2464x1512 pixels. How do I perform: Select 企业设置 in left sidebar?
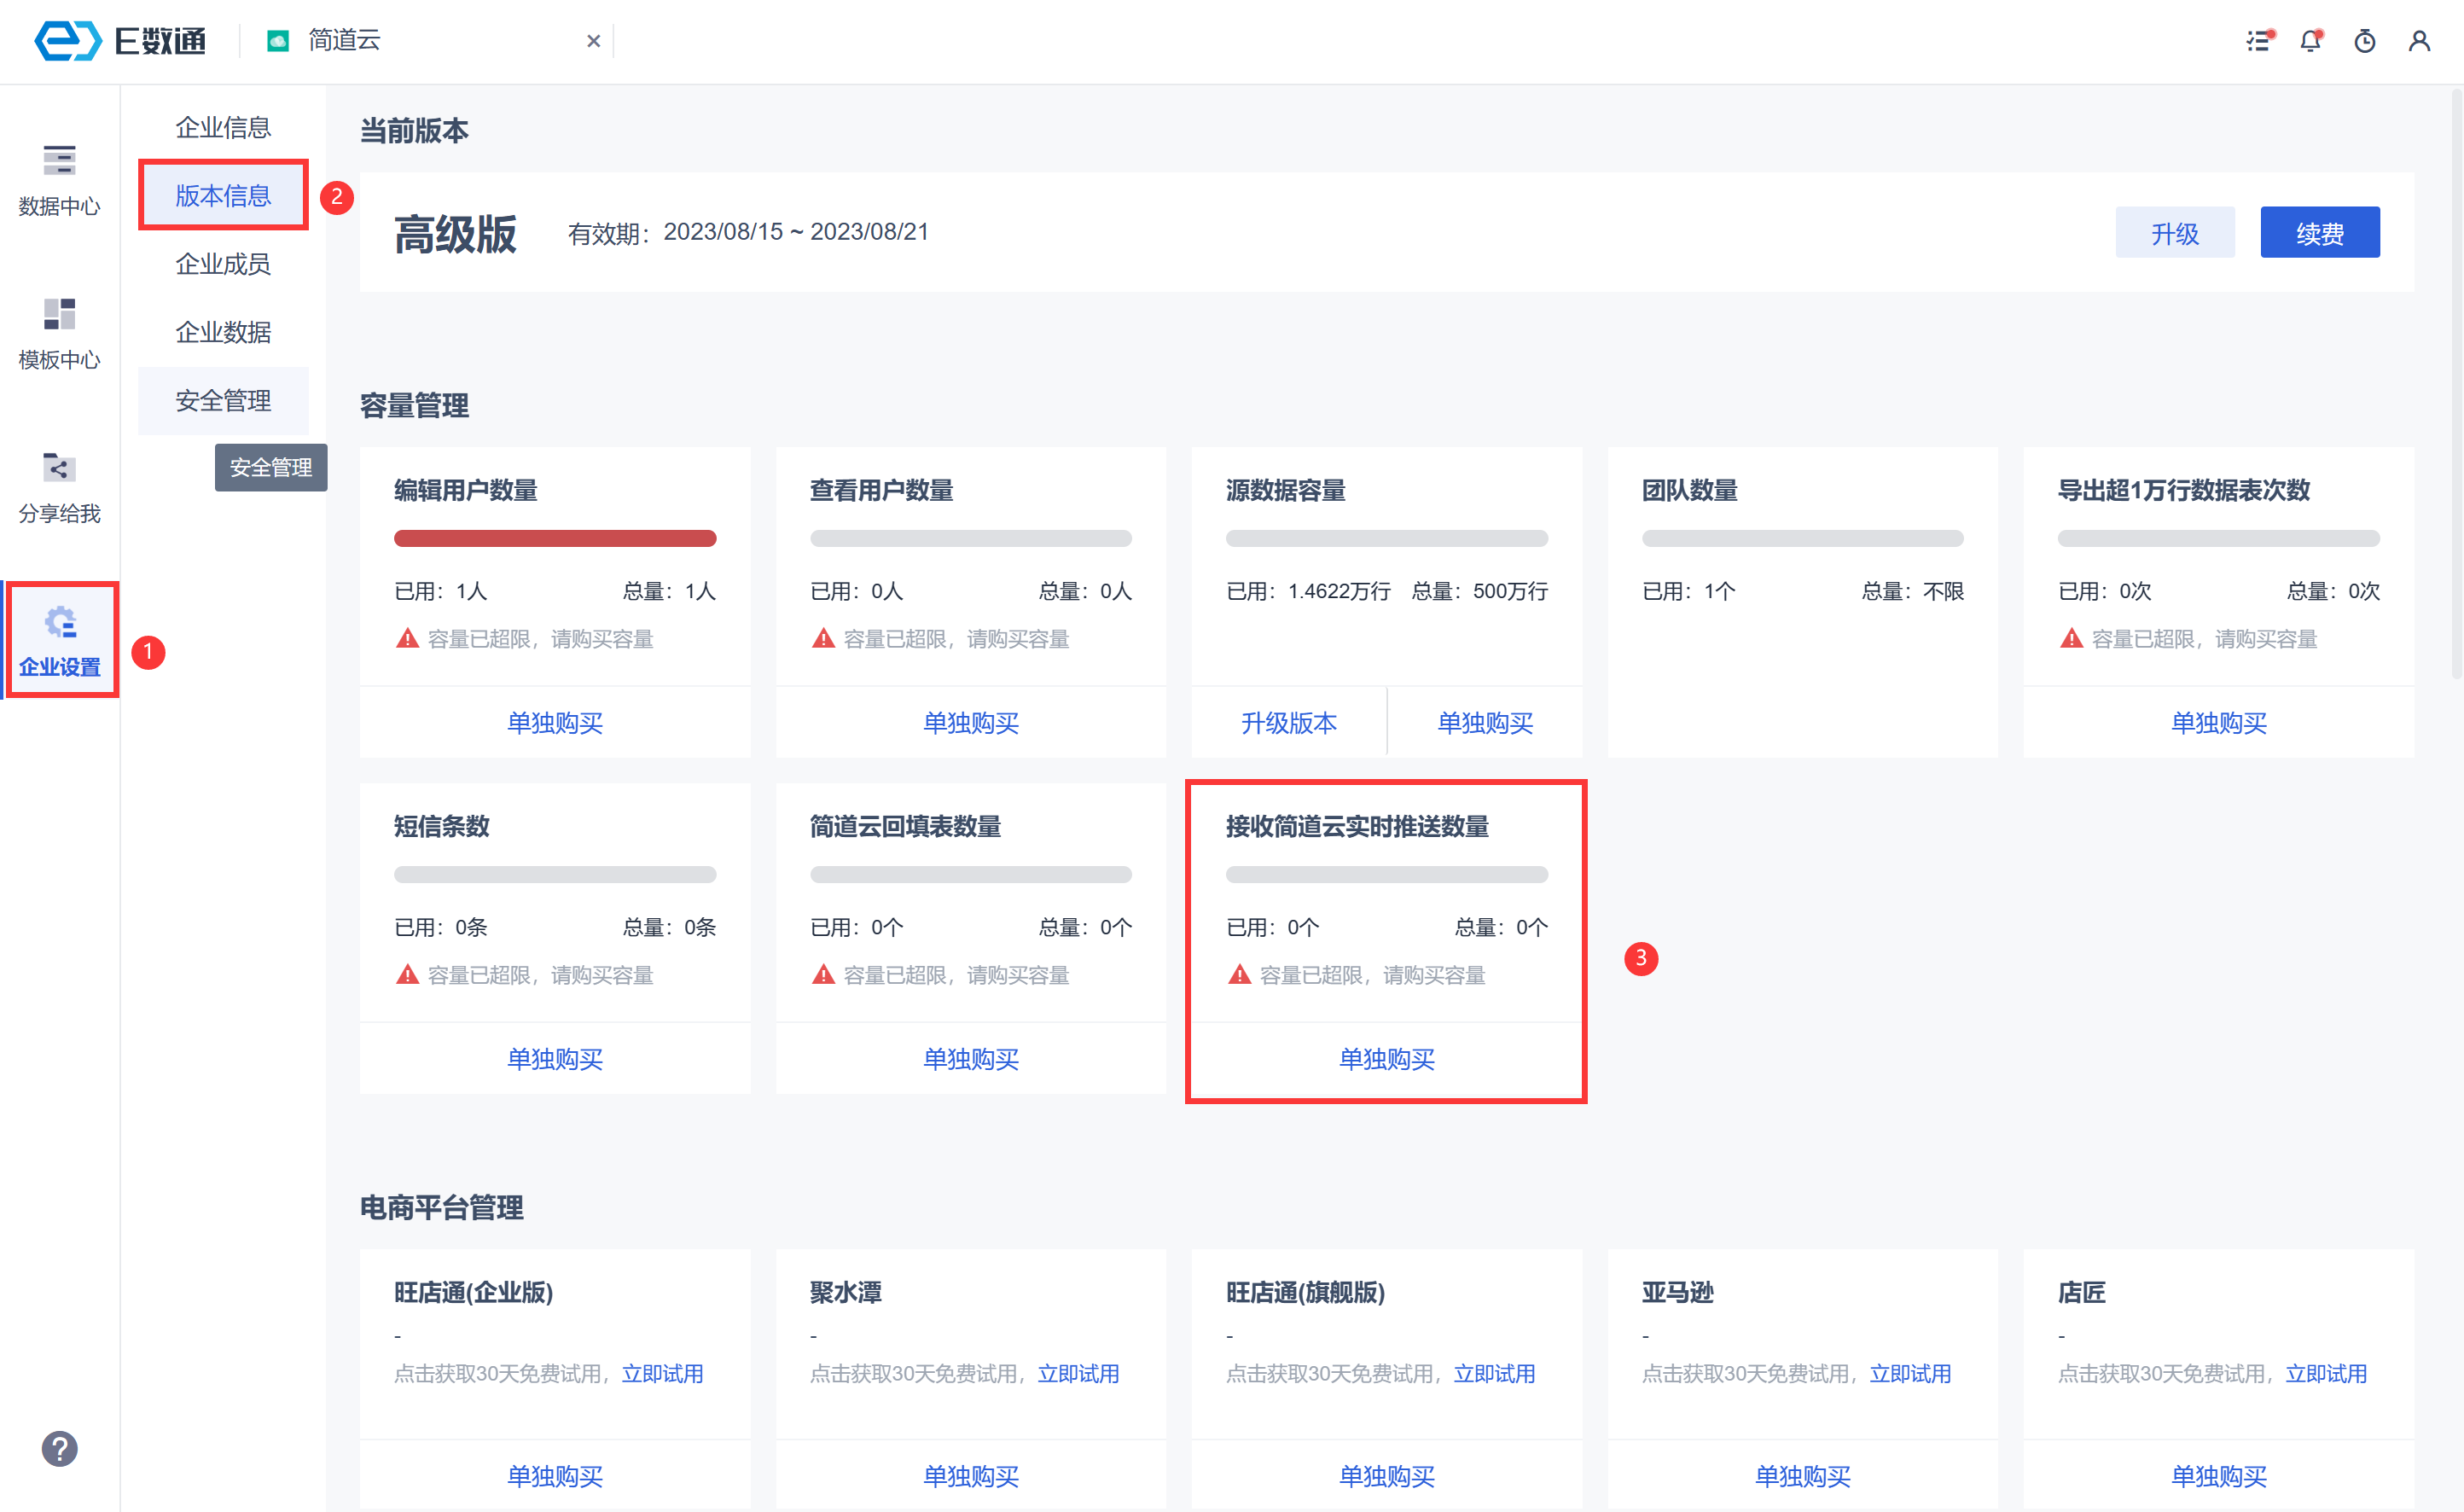pyautogui.click(x=59, y=640)
